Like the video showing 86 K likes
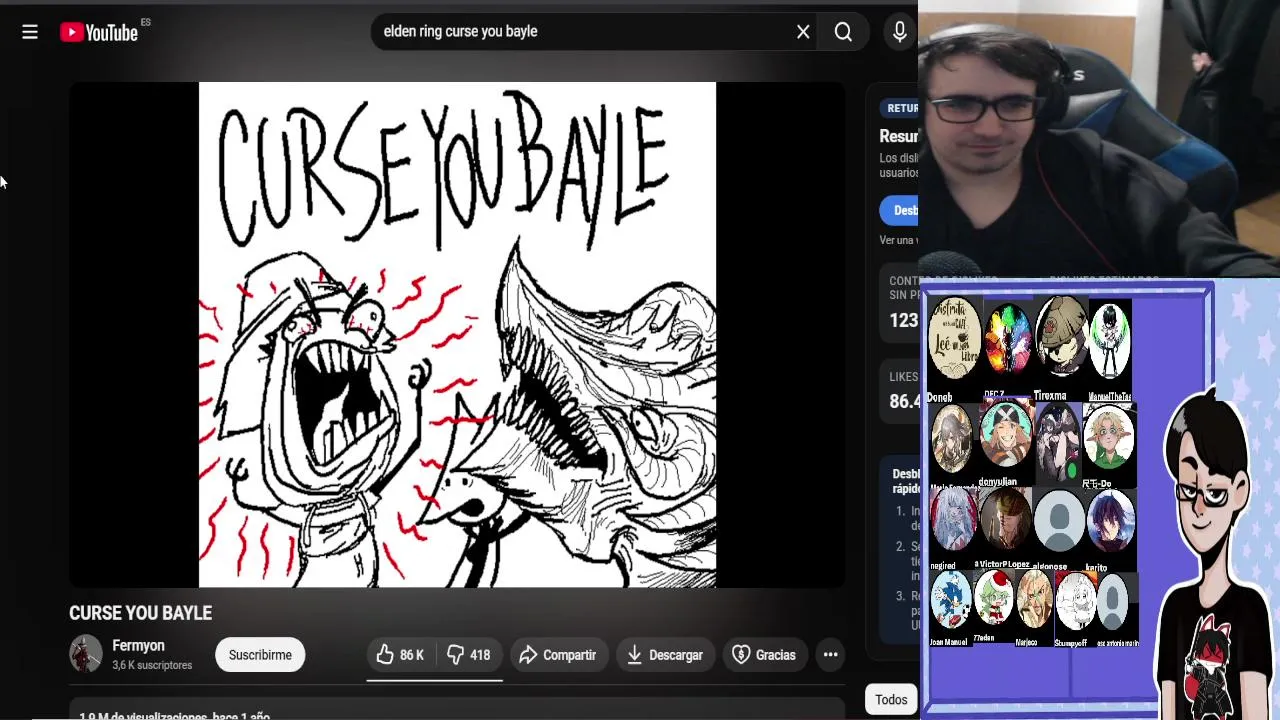 [x=400, y=655]
